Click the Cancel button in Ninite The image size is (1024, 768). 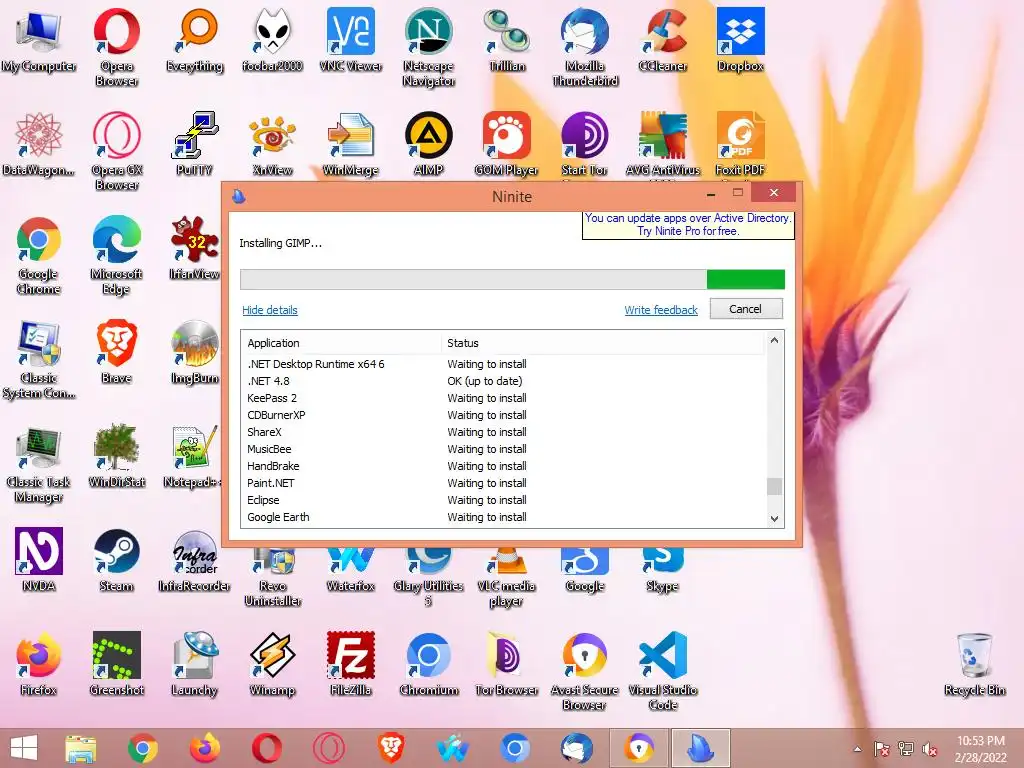746,309
